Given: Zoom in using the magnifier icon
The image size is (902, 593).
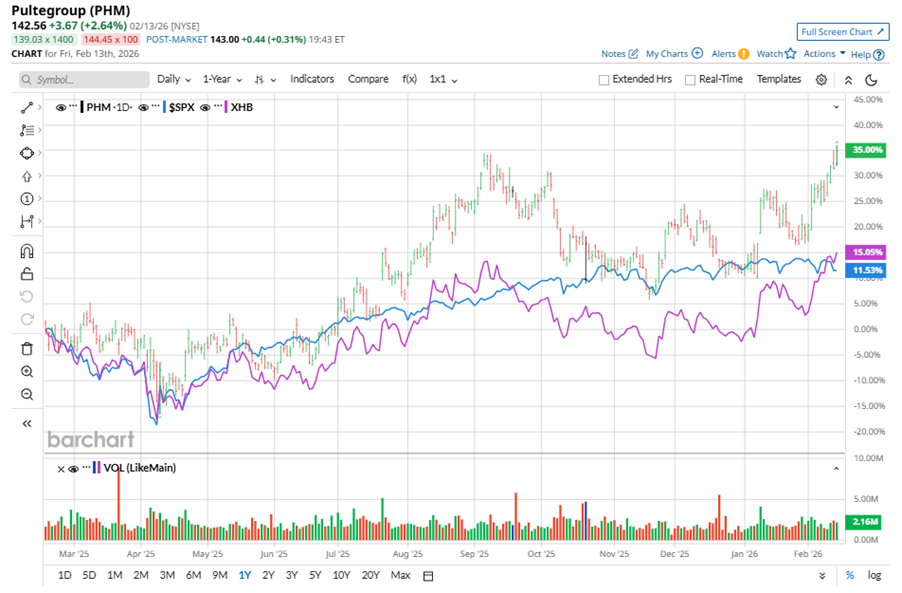Looking at the screenshot, I should [x=27, y=371].
